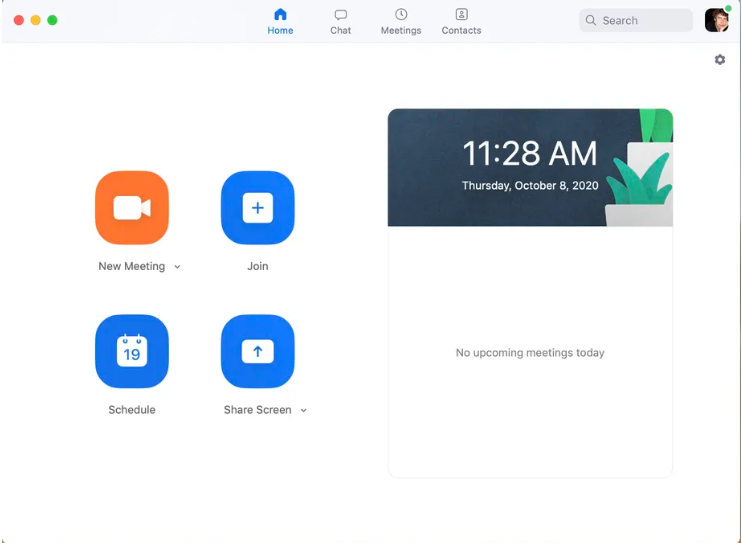Click the Join plus icon

pyautogui.click(x=257, y=208)
